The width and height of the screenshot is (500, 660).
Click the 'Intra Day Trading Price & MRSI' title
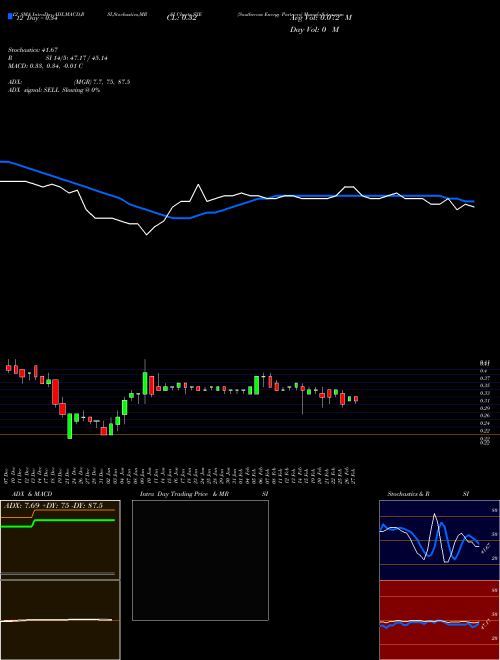point(204,494)
